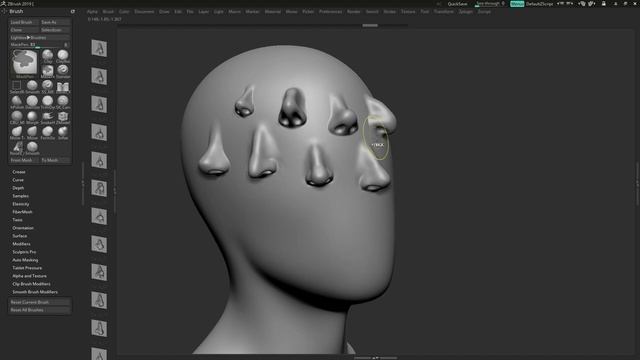Expand the Modifiers section
Image resolution: width=640 pixels, height=360 pixels.
(21, 244)
